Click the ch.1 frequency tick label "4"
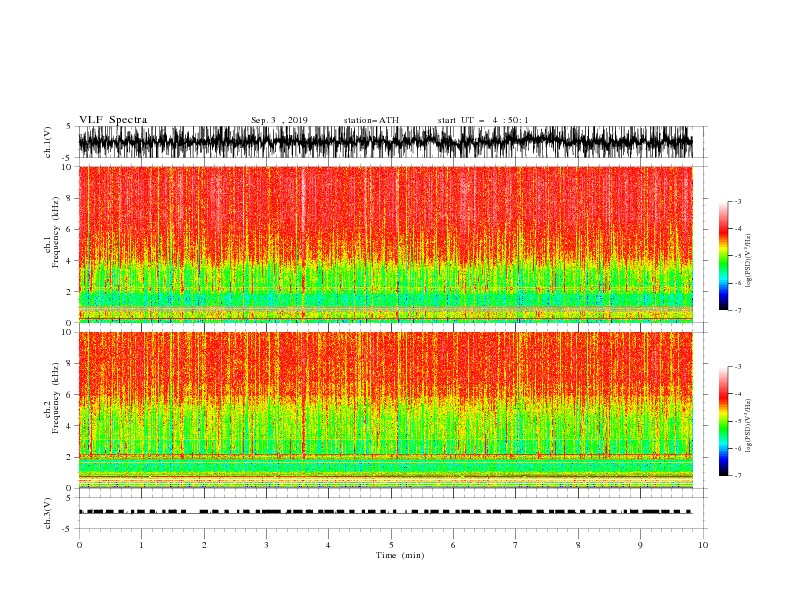792x612 pixels. (x=69, y=261)
